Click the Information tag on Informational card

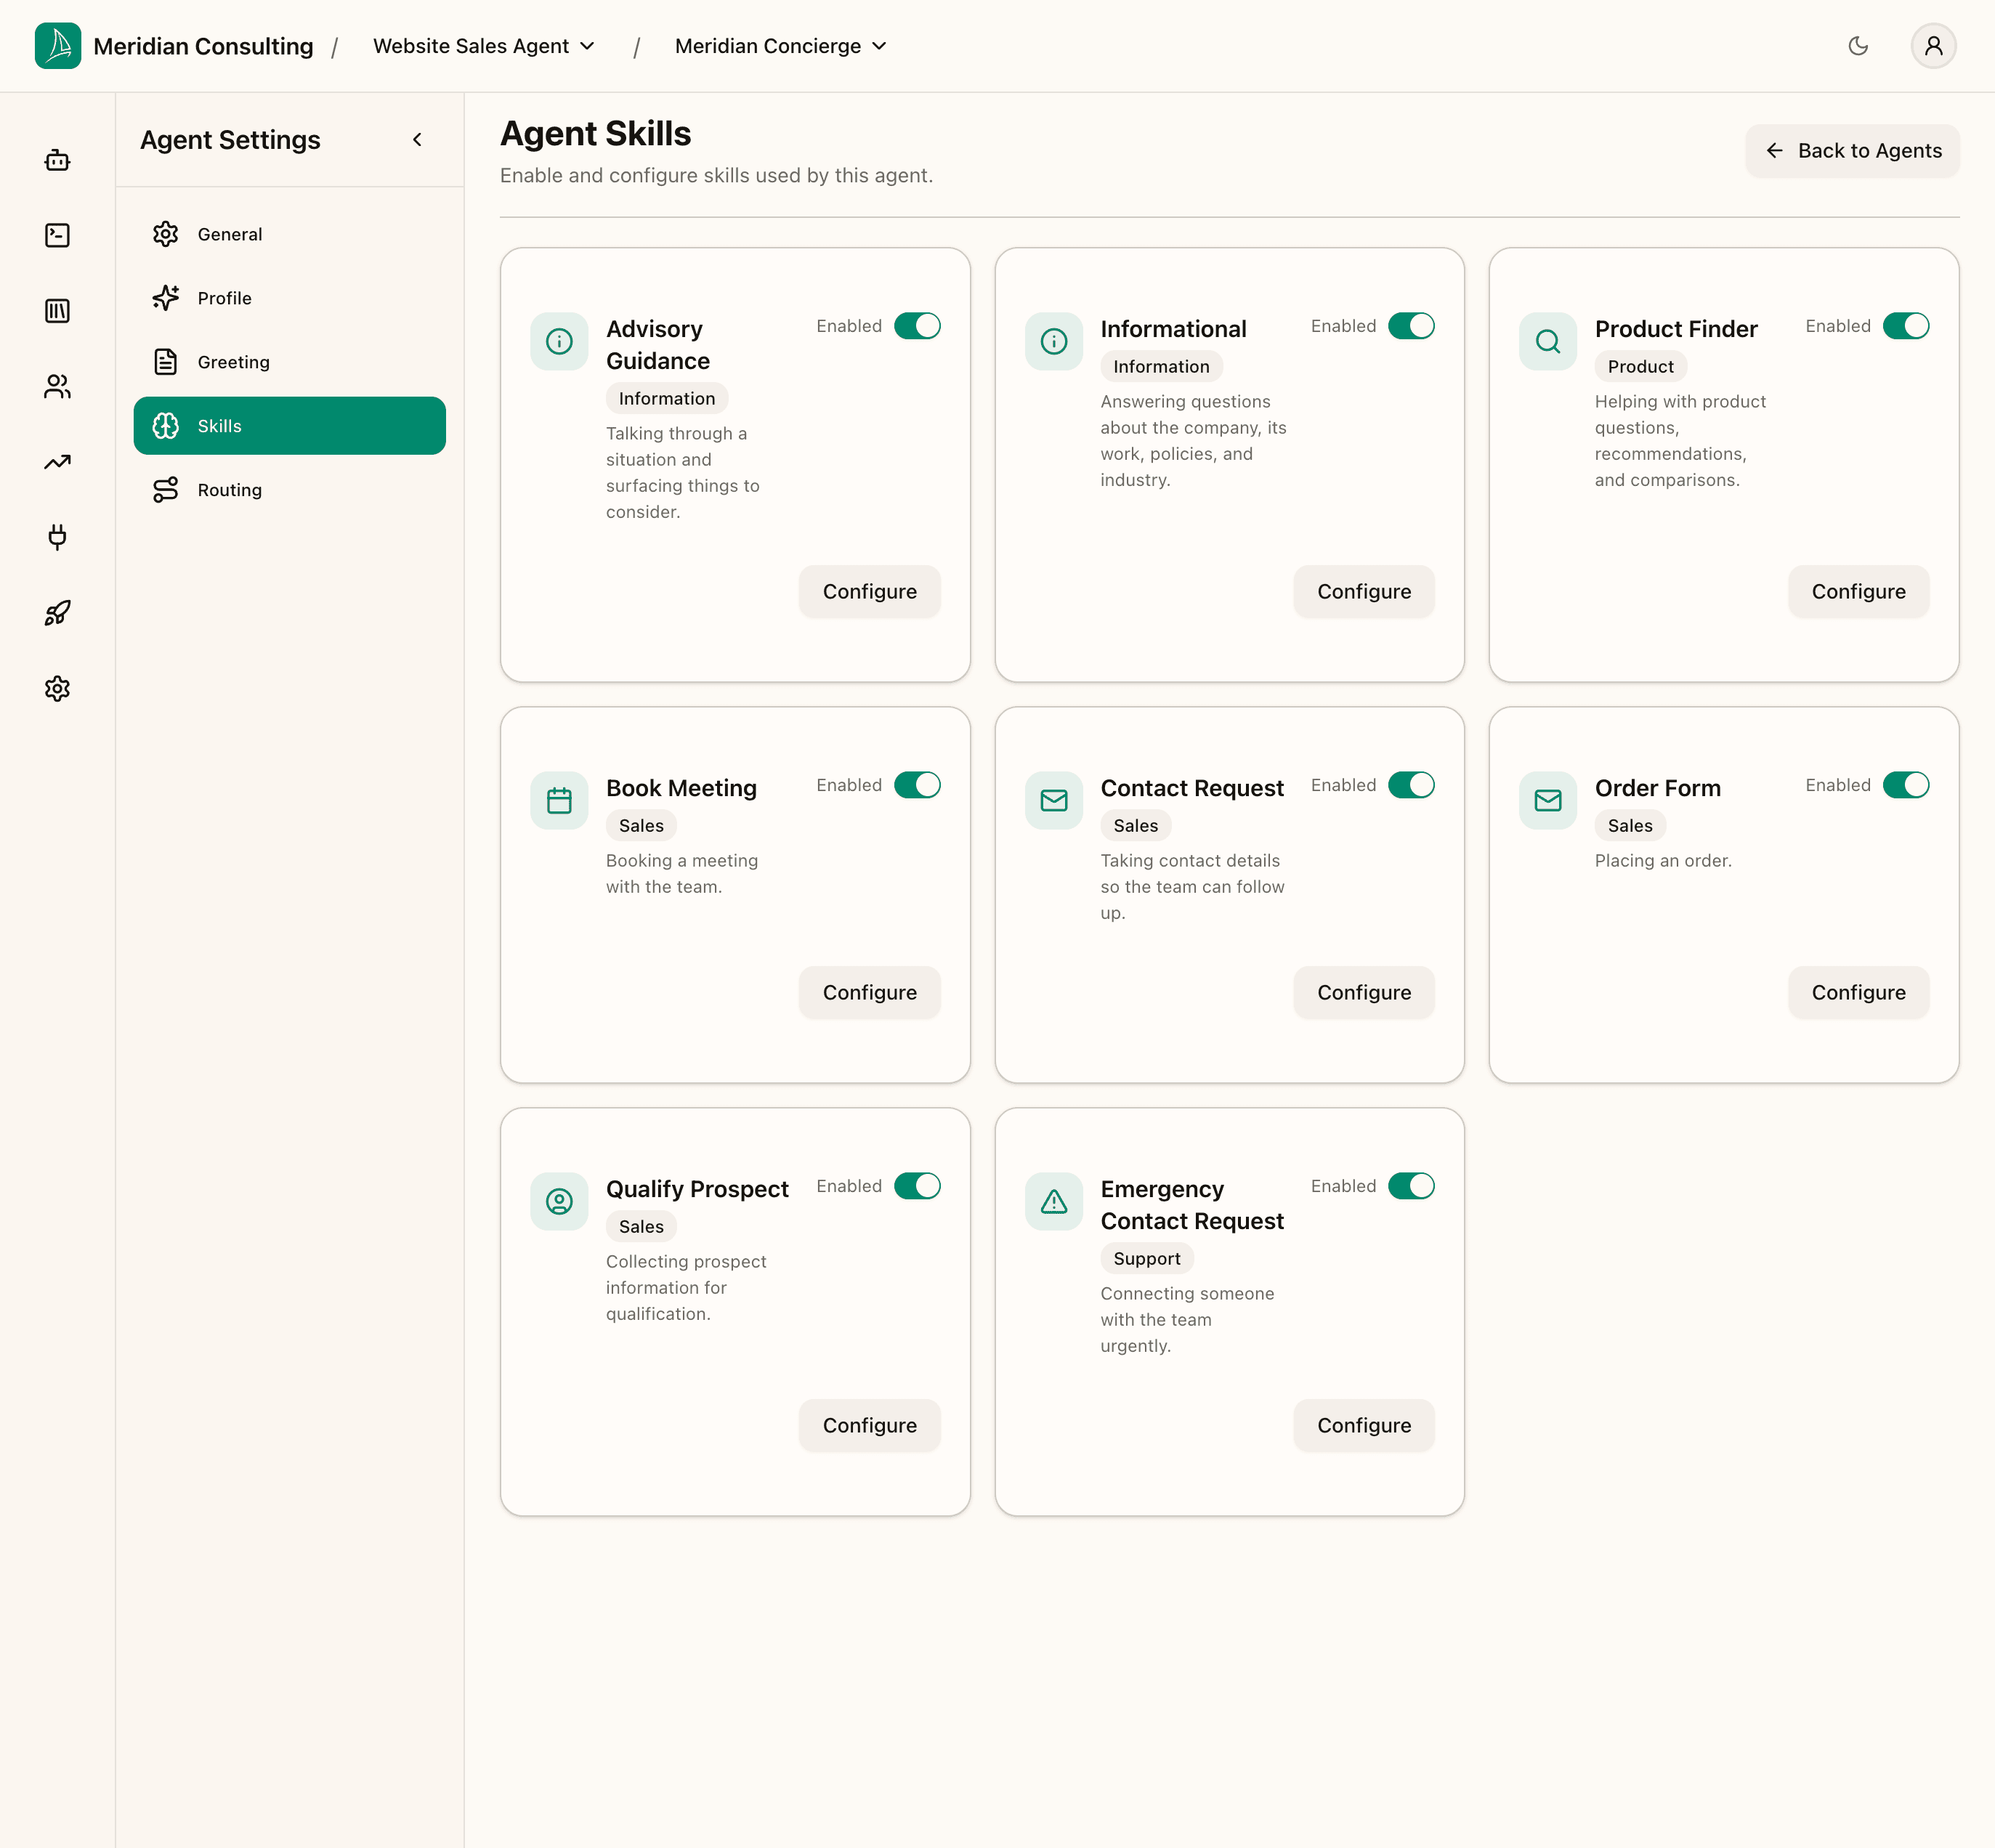[x=1161, y=367]
